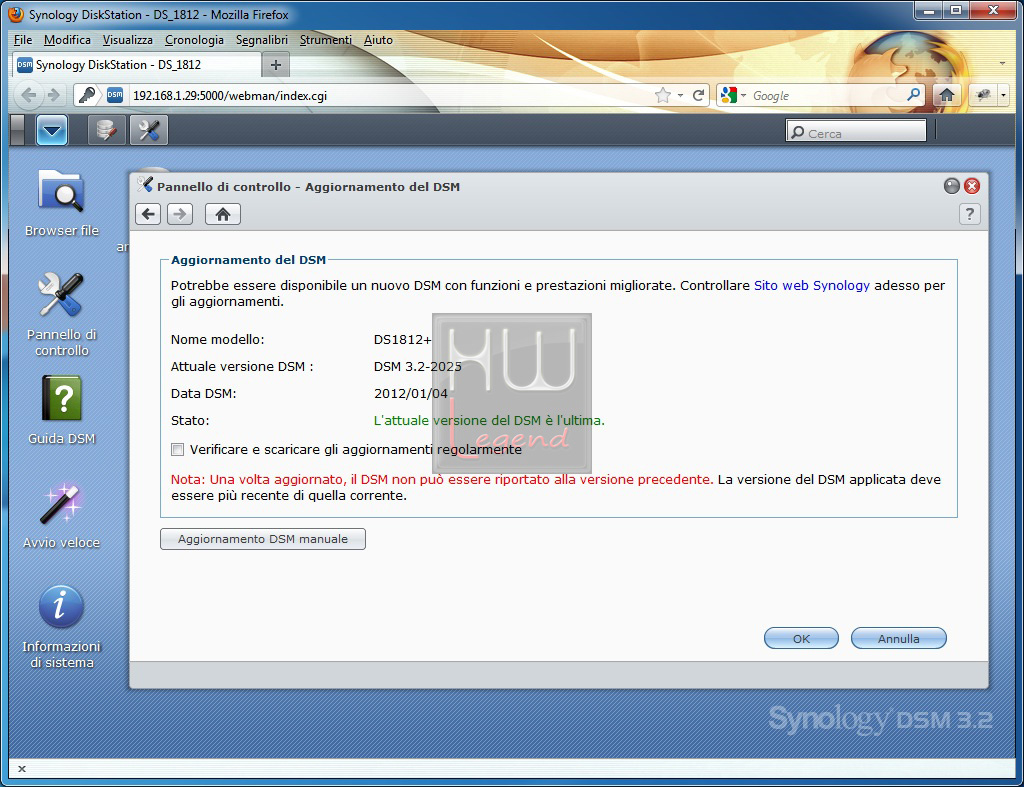Click the storage manager taskbar icon
1024x787 pixels.
click(x=106, y=131)
